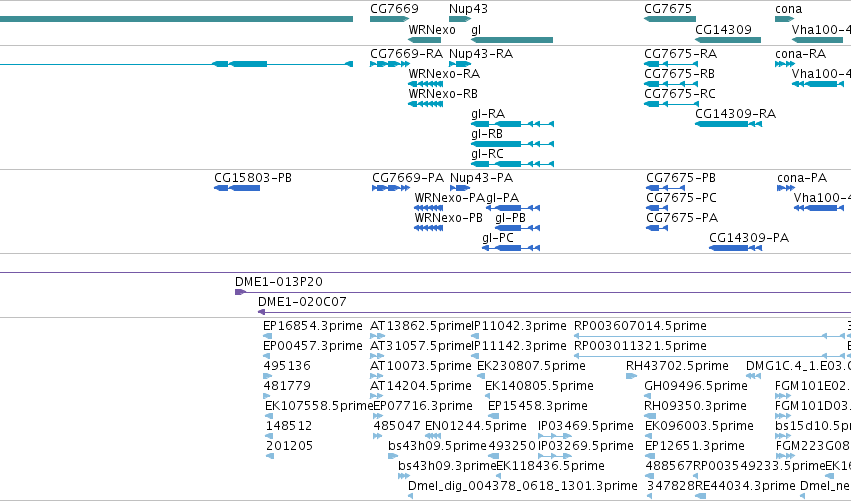Select the WRNexo-PB protein
The width and height of the screenshot is (851, 501).
428,228
